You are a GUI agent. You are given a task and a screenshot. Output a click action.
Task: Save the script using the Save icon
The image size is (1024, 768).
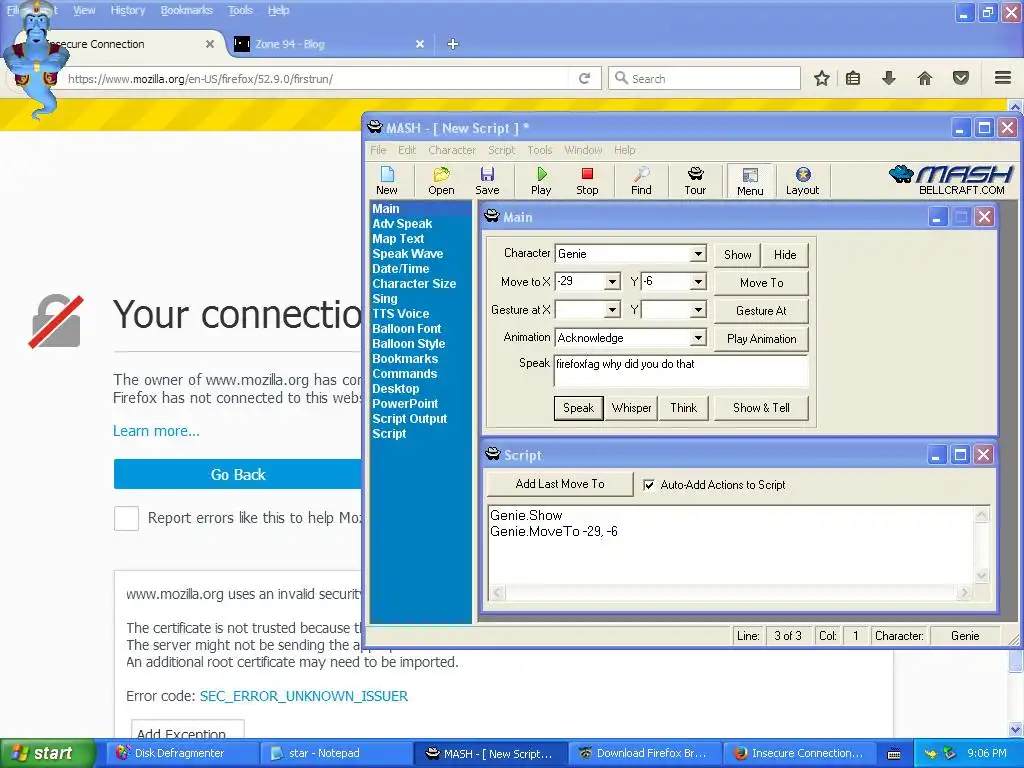coord(487,181)
